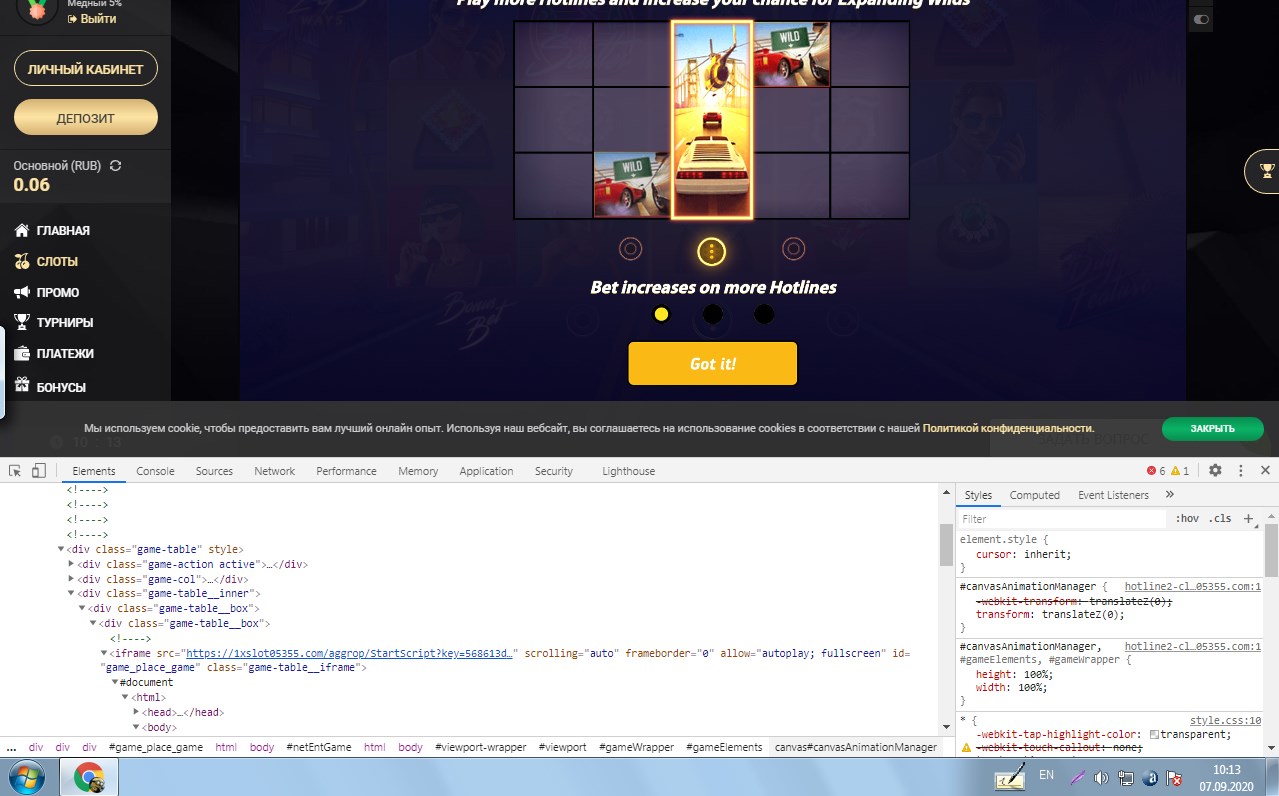Screen dimensions: 1279x796
Task: Click the ГЛАВНАЯ home icon
Action: pos(22,230)
